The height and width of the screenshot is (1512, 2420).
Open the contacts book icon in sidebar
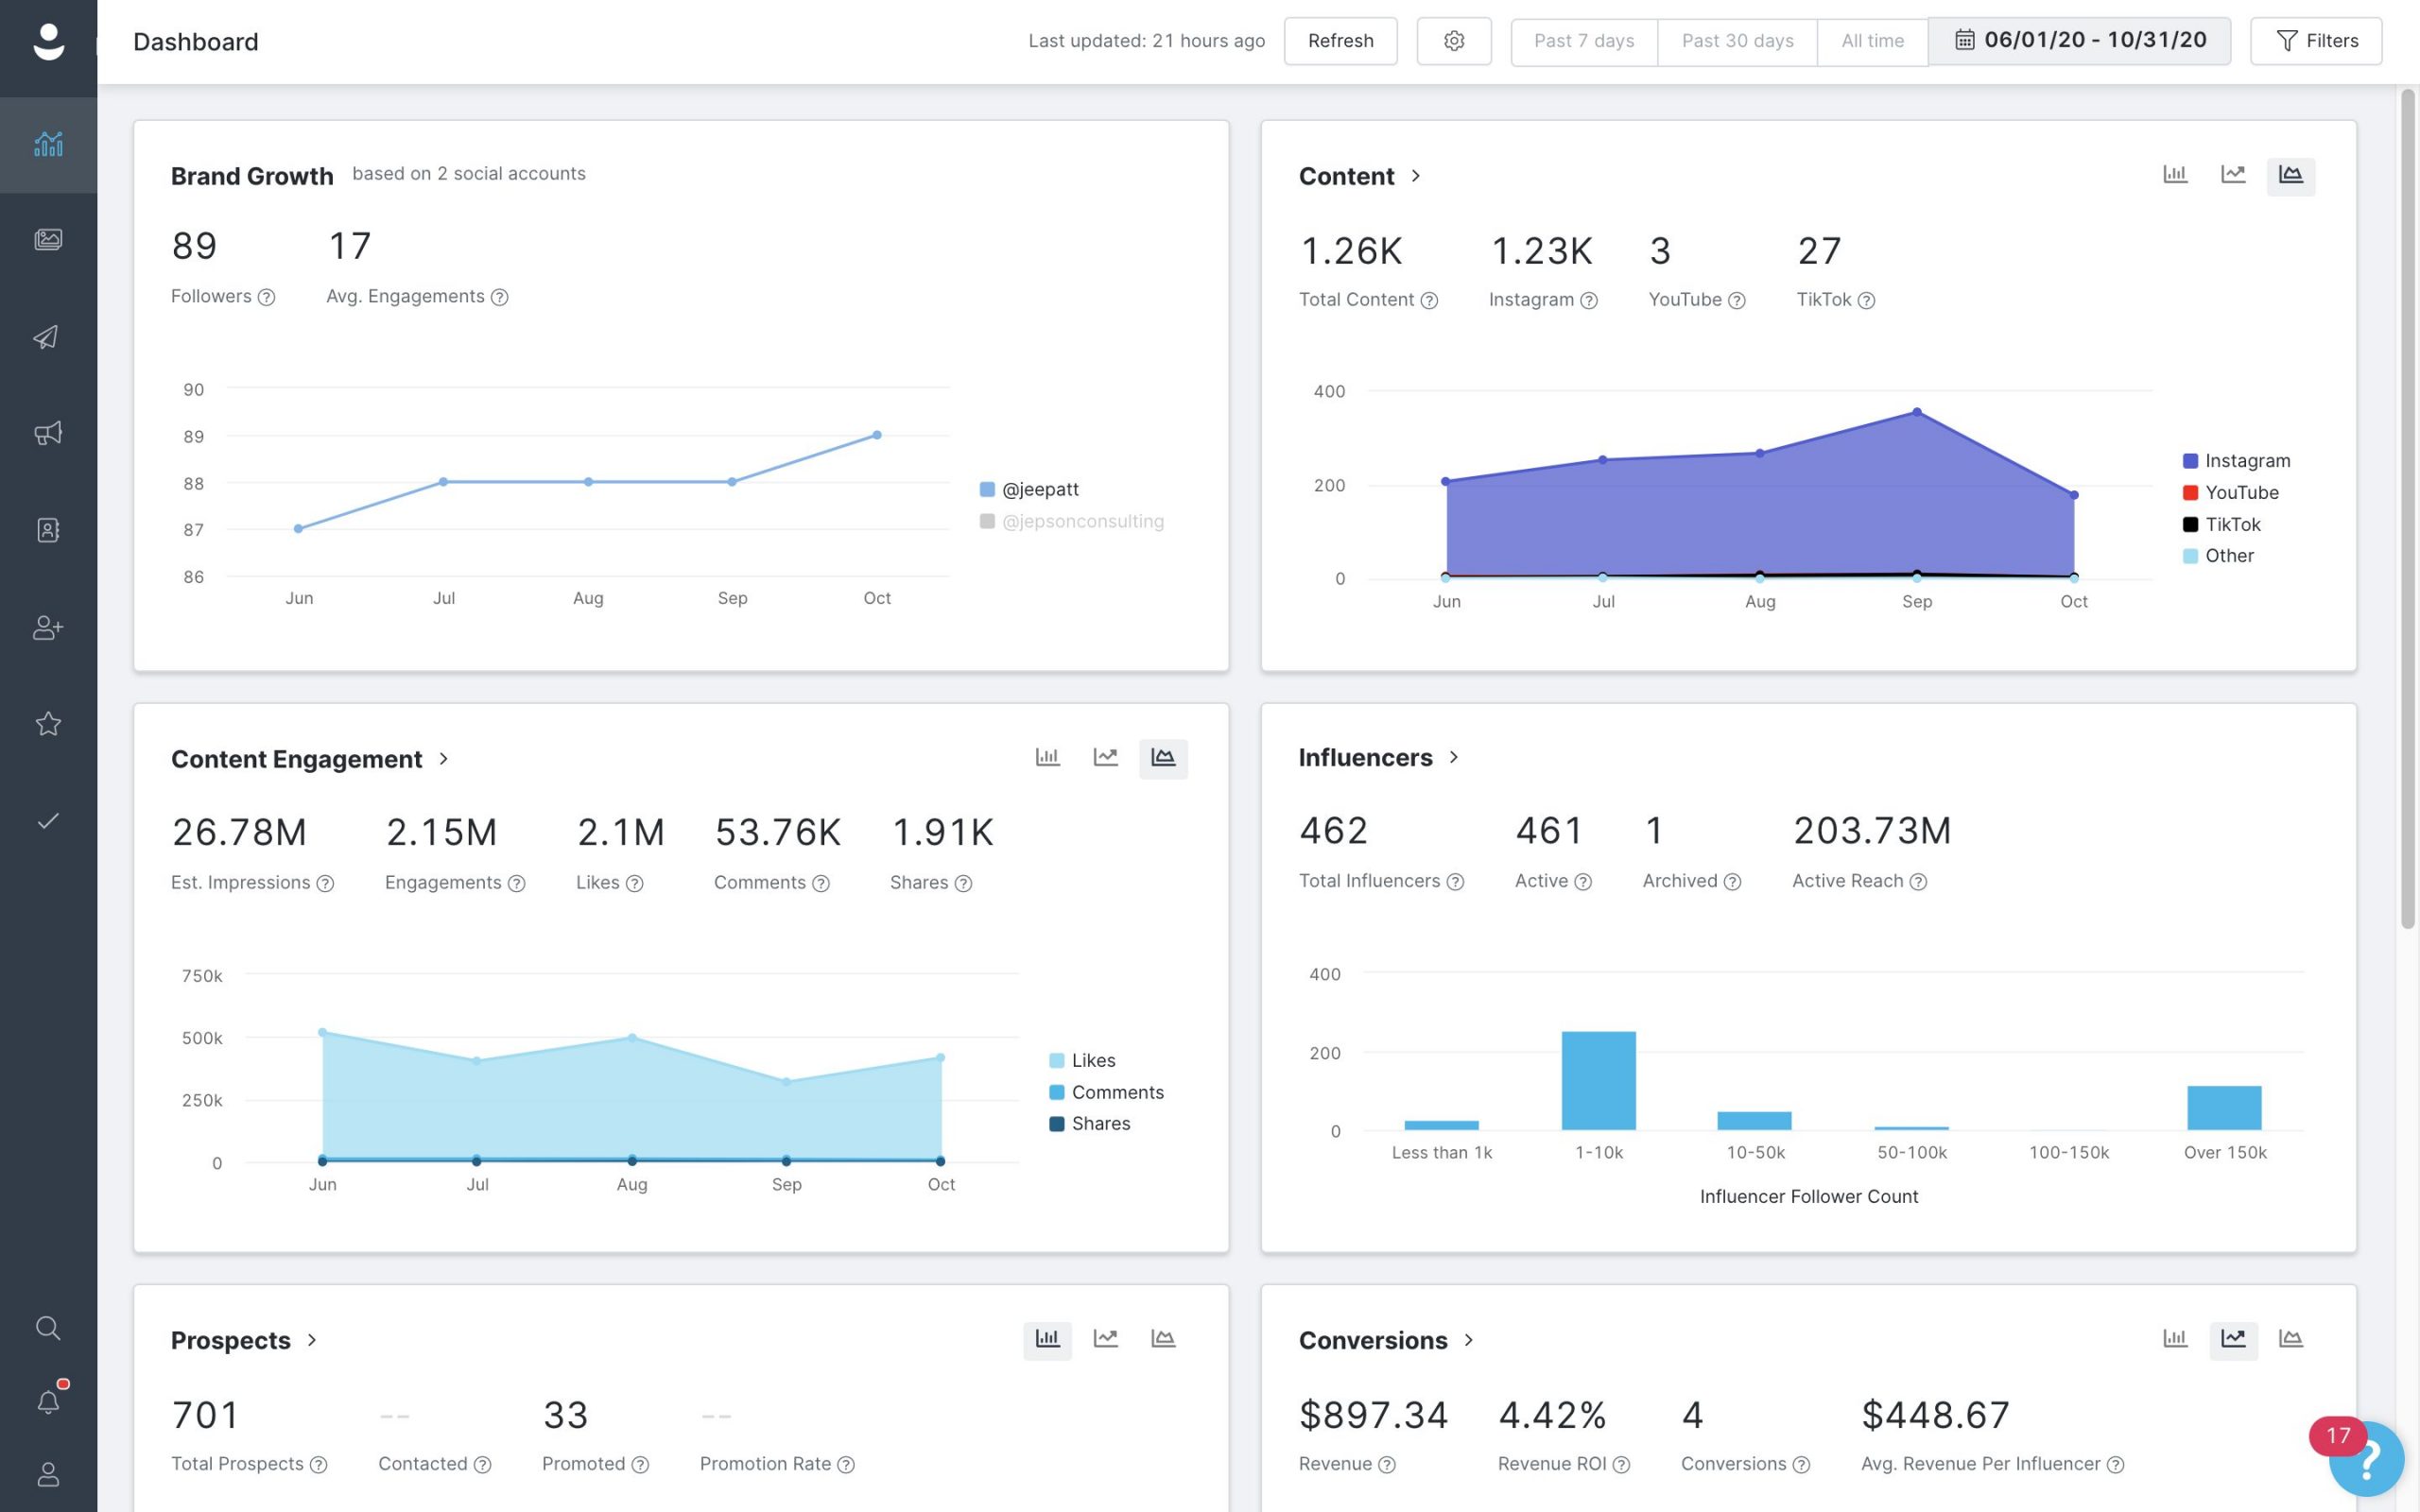(47, 531)
